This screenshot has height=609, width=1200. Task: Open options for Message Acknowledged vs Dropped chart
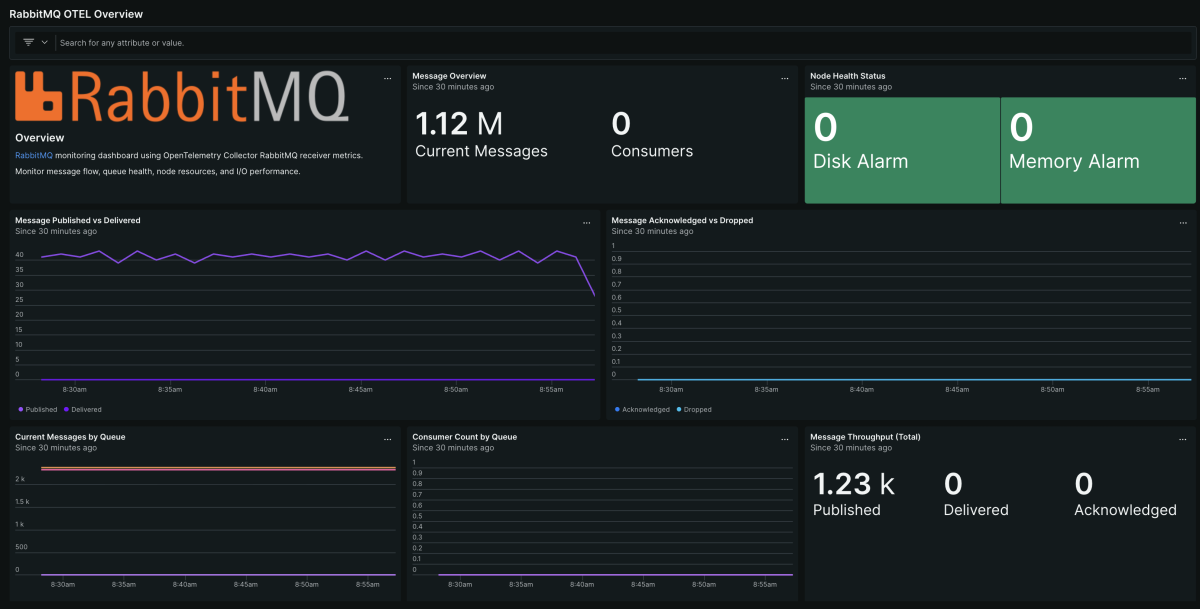[1183, 222]
